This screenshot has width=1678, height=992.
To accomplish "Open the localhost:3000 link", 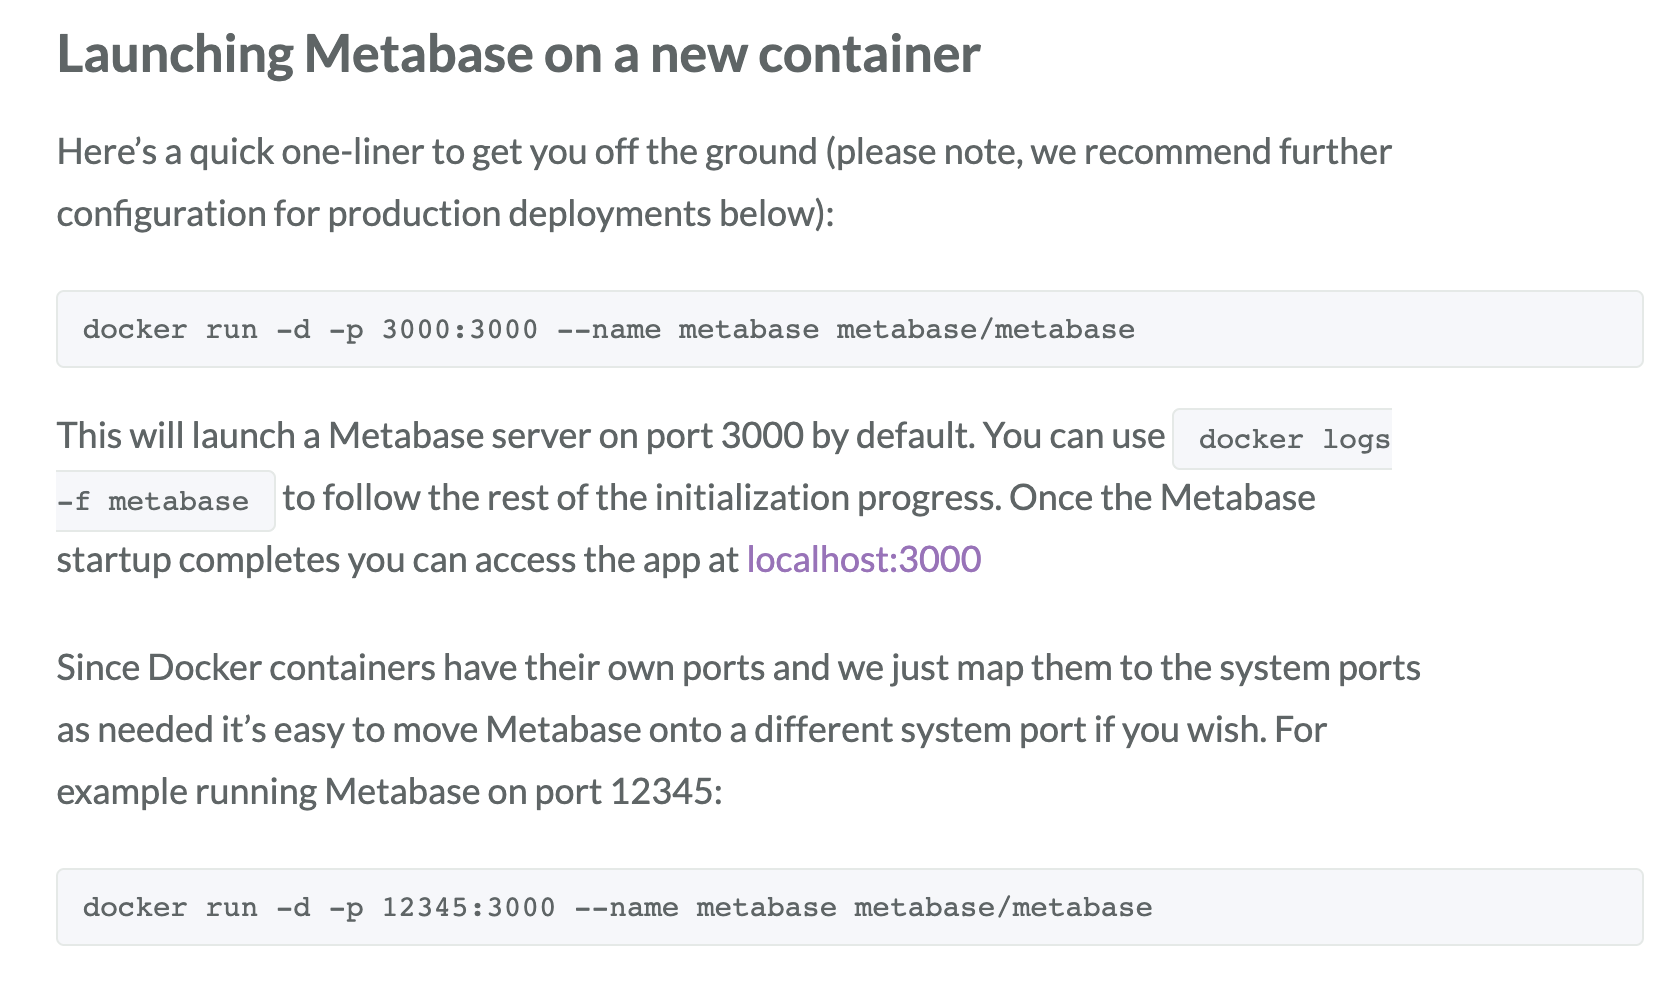I will tap(863, 560).
